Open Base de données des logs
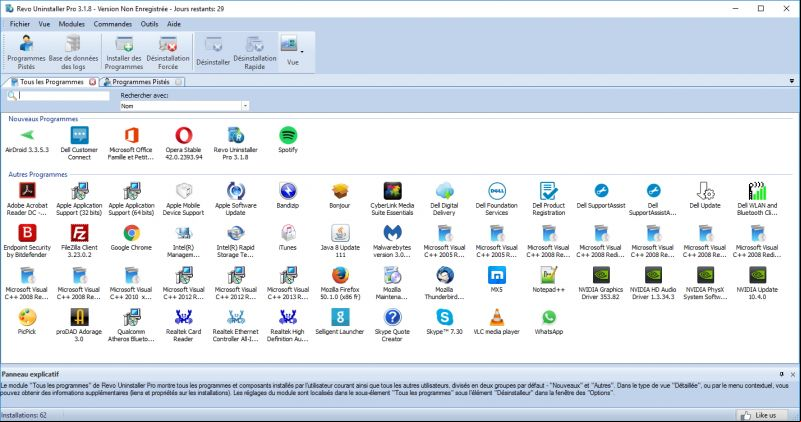The height and width of the screenshot is (422, 801). click(73, 53)
